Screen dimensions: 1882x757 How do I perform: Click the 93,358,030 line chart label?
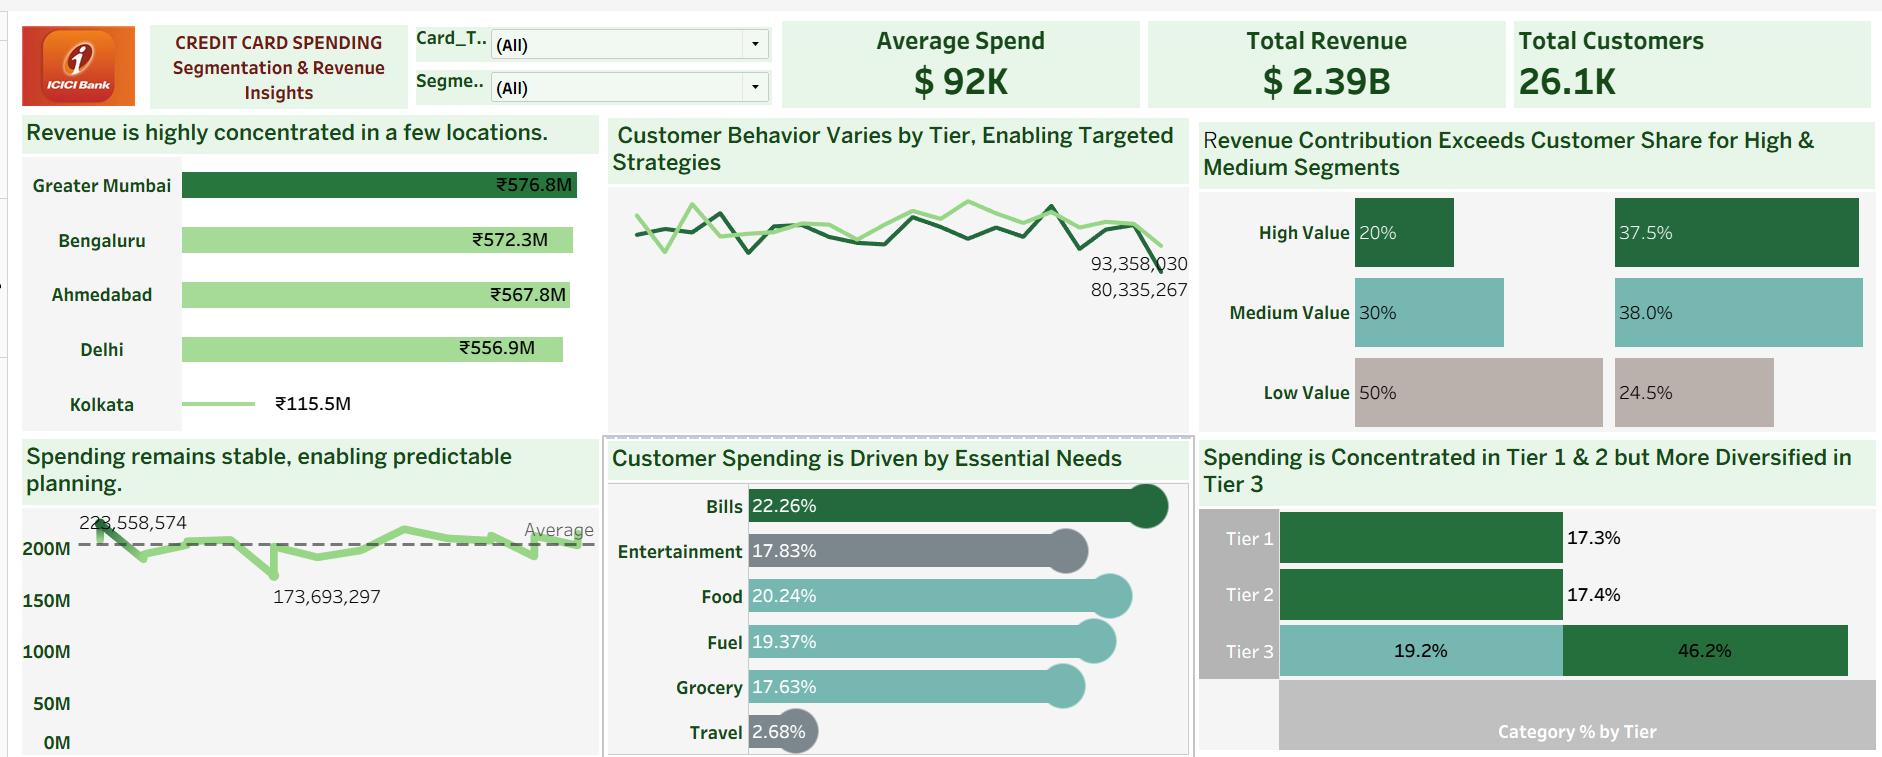pos(1139,264)
